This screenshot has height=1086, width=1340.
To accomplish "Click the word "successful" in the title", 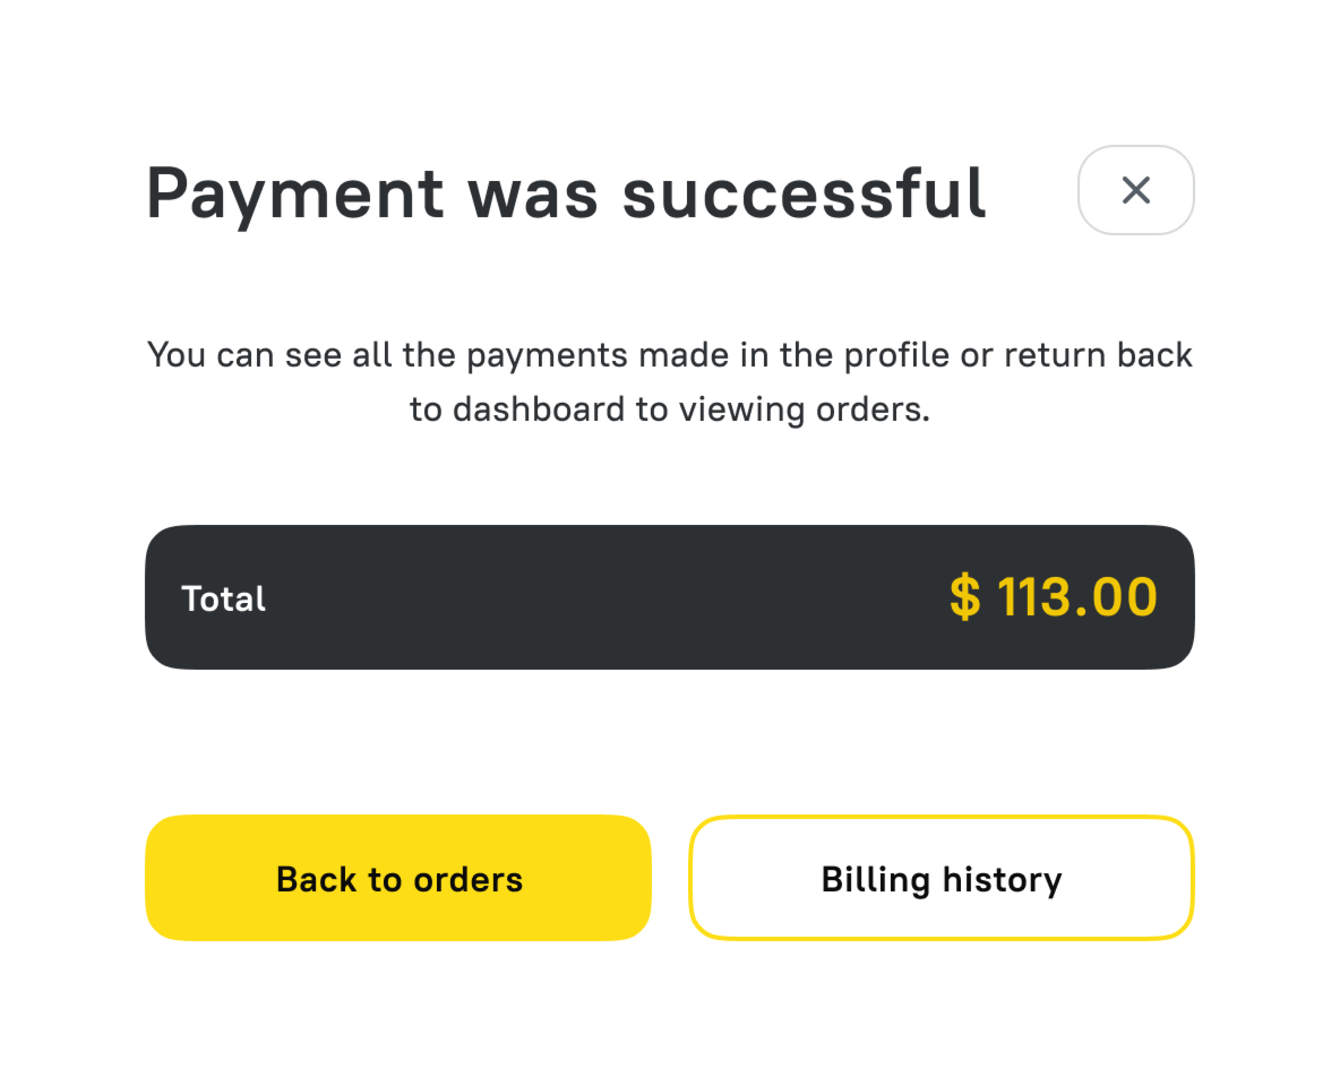I will (804, 193).
